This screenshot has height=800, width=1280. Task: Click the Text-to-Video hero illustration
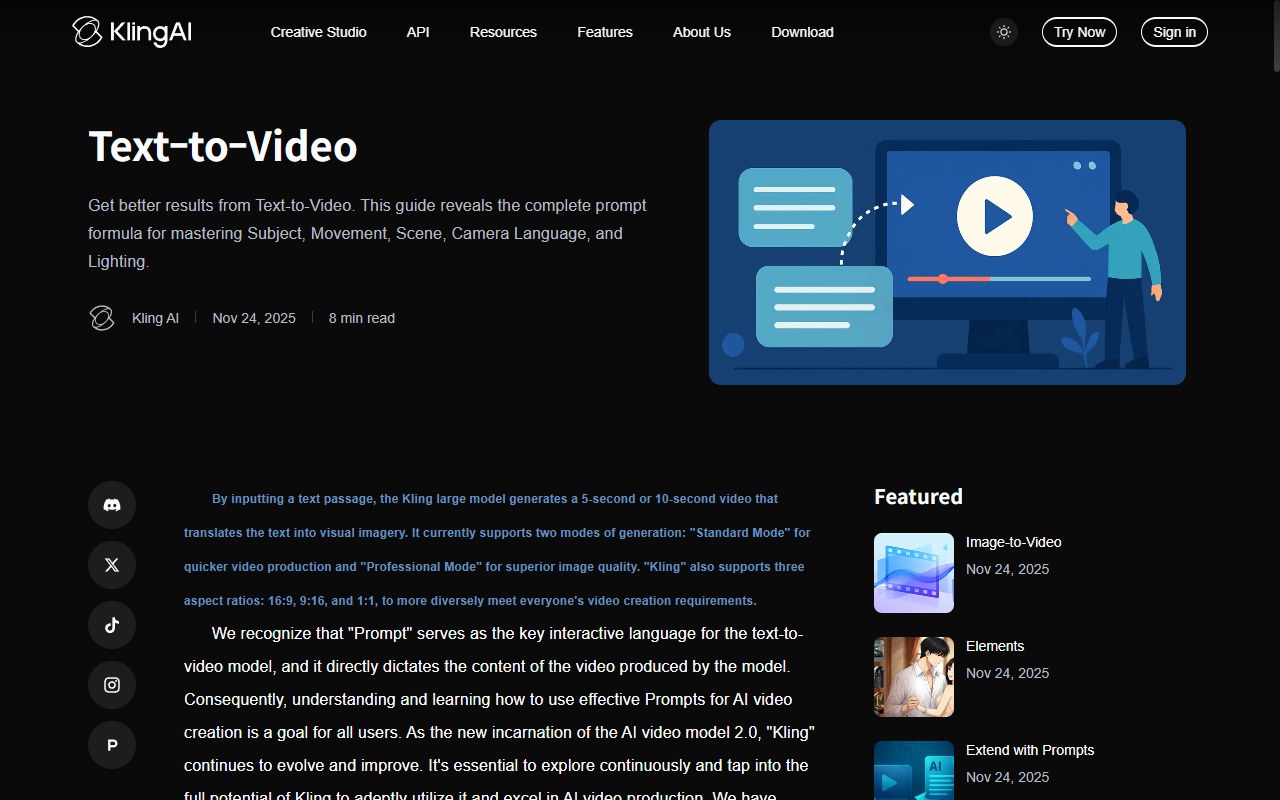tap(947, 252)
